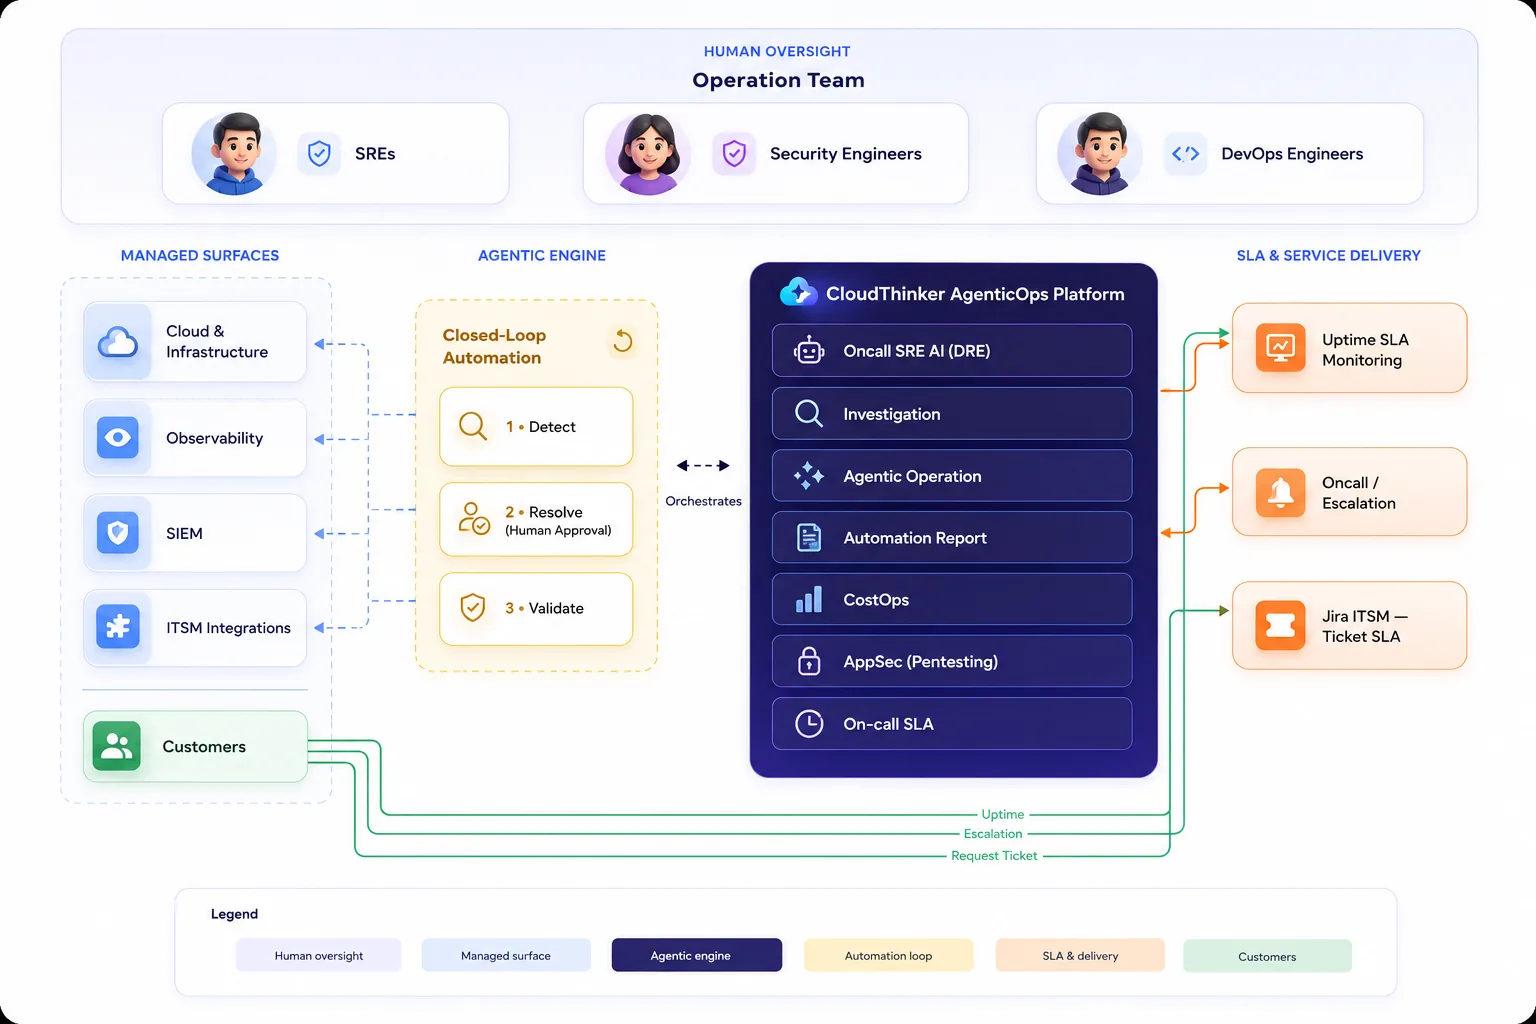Click the HUMAN OVERSIGHT heading
The width and height of the screenshot is (1536, 1024).
tap(777, 52)
